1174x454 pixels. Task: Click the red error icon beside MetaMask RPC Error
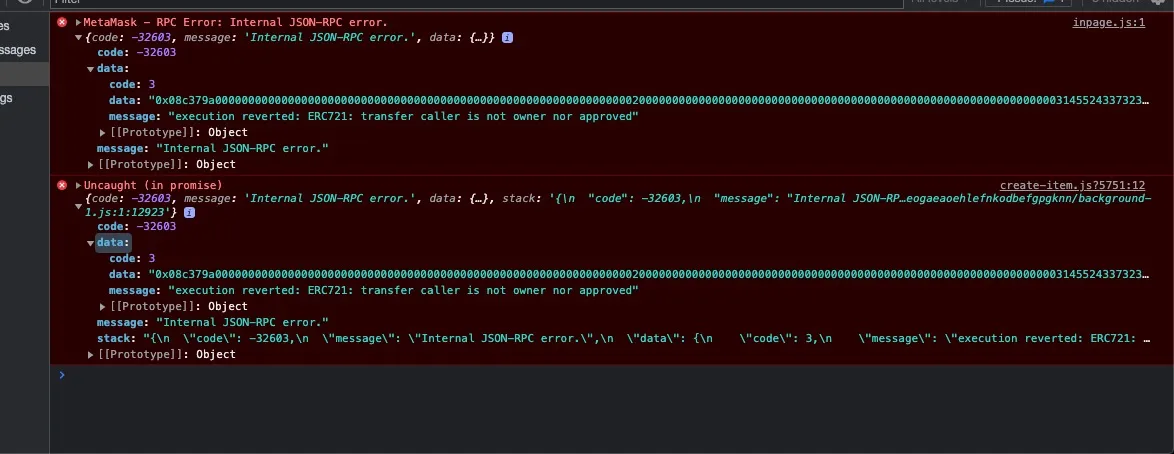[62, 22]
